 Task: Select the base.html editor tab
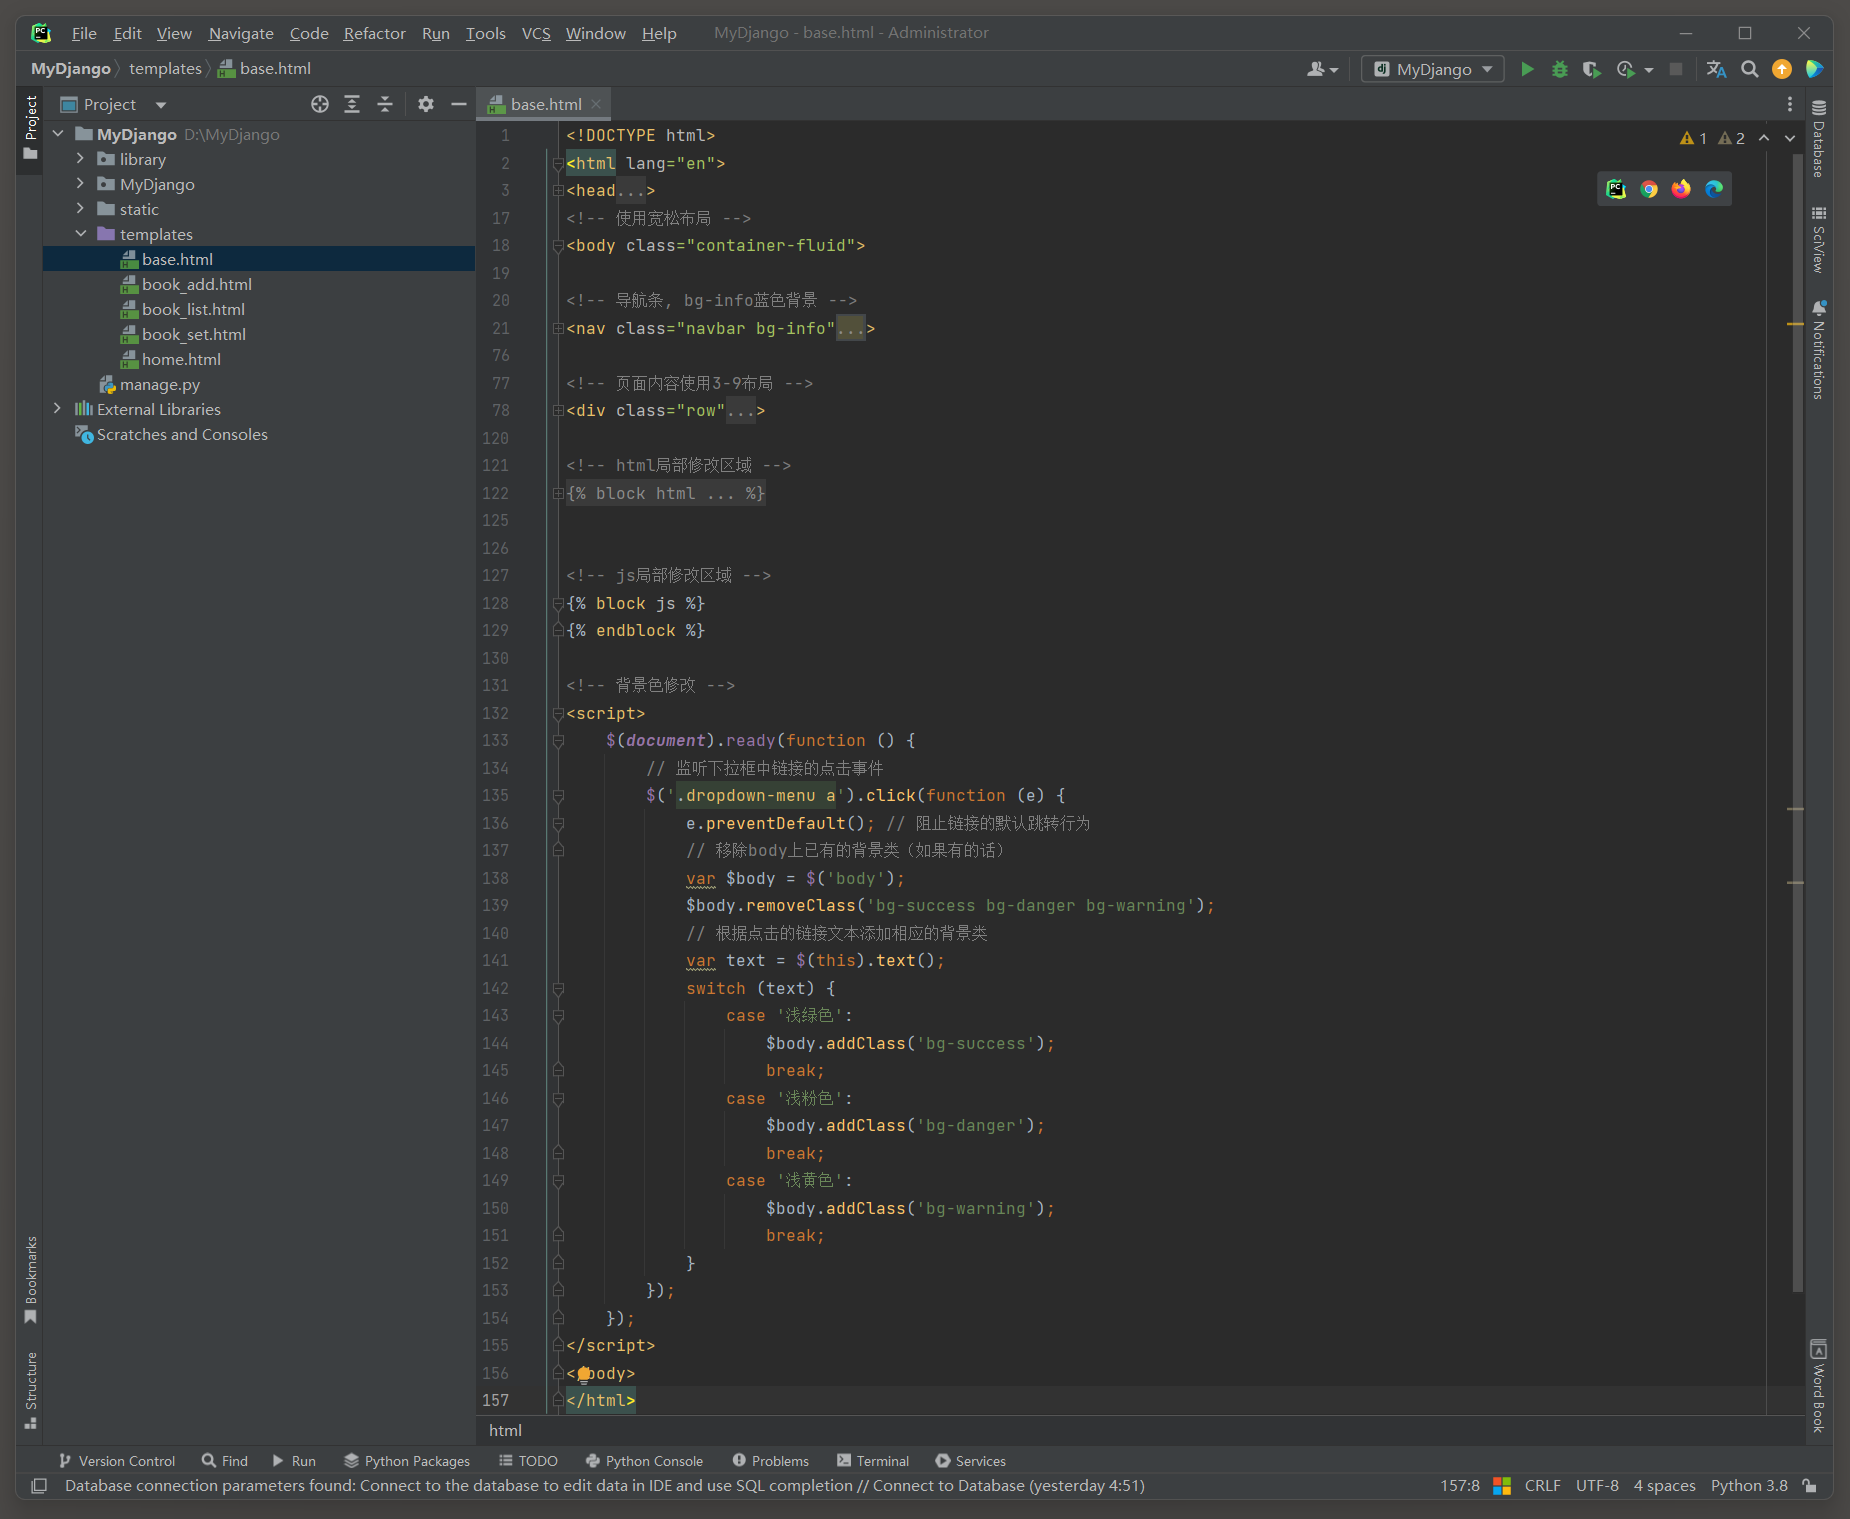544,104
